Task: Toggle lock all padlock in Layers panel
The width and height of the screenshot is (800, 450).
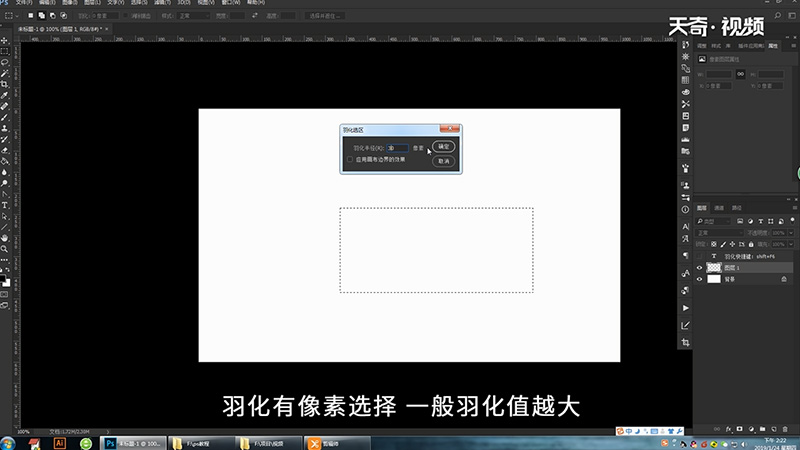Action: click(751, 244)
